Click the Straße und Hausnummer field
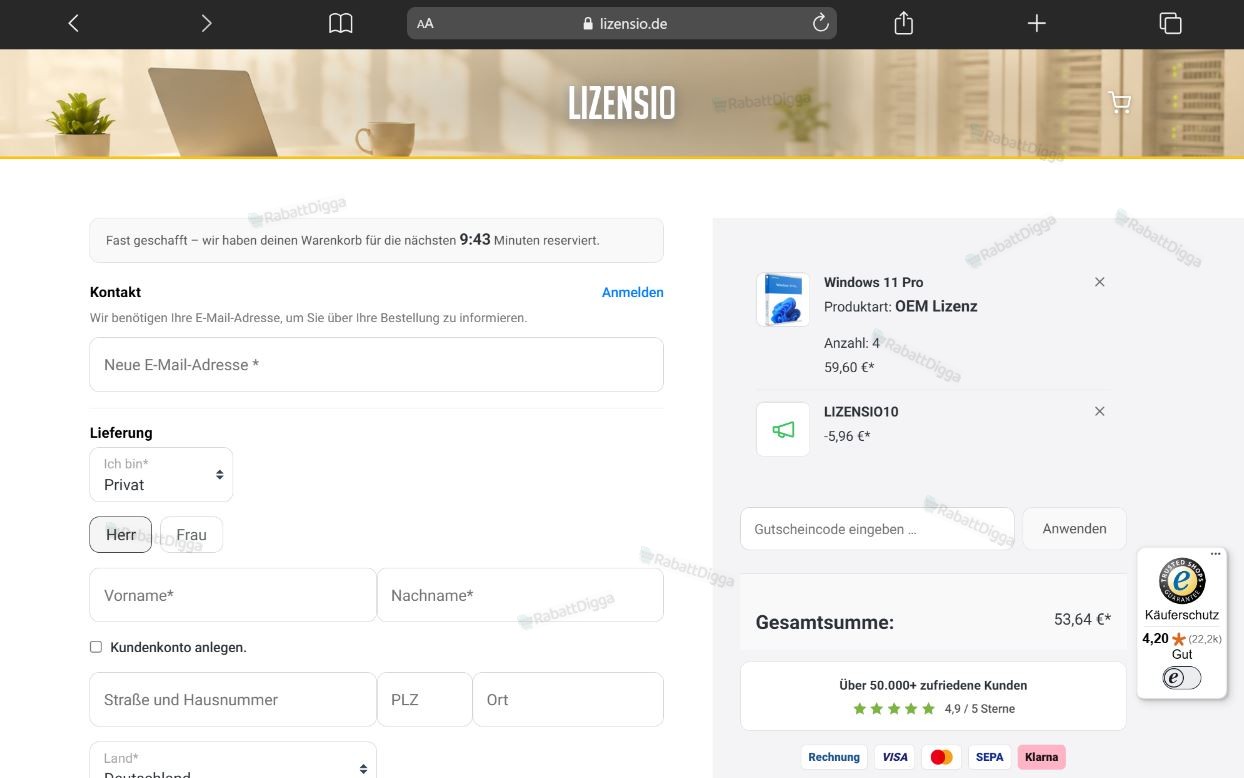1244x778 pixels. (x=233, y=699)
